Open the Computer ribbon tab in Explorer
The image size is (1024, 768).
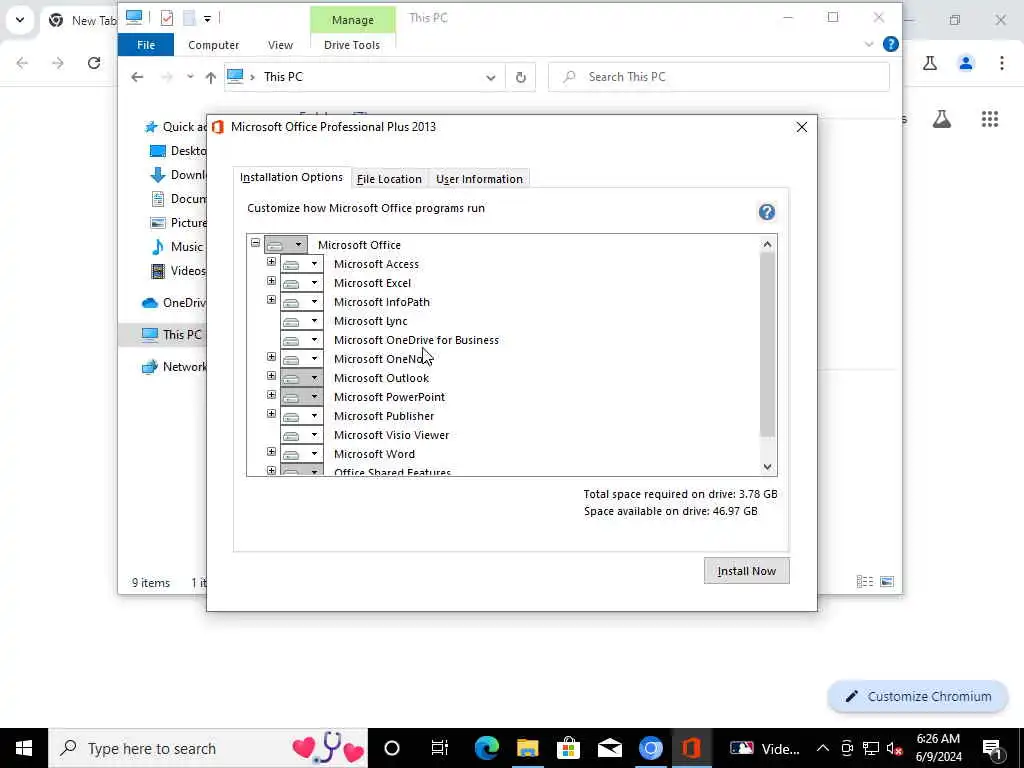click(214, 45)
